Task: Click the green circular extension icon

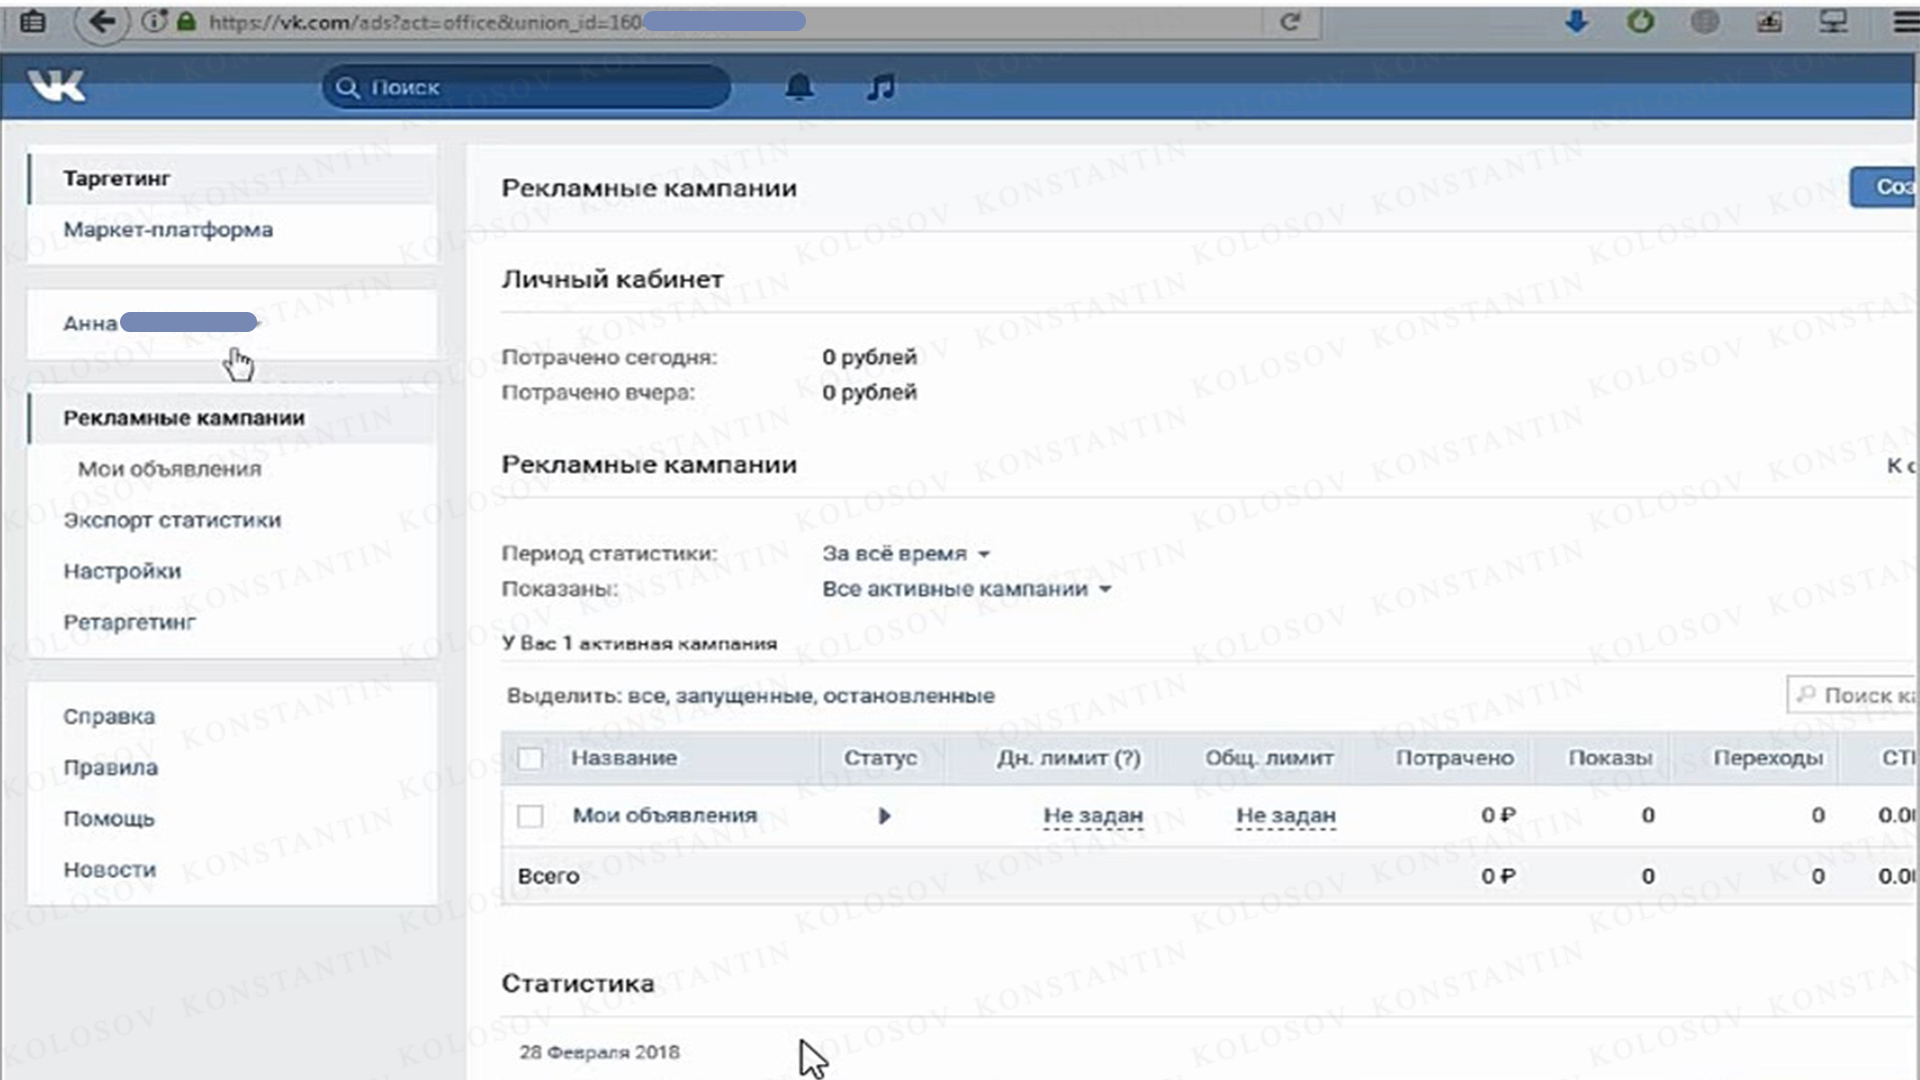Action: 1641,21
